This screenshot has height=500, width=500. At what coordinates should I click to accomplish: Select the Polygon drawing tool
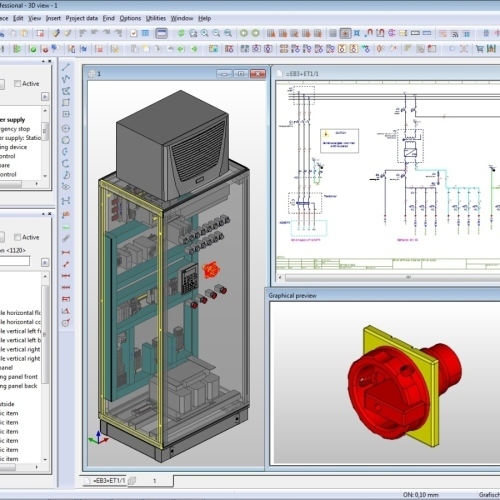tap(66, 91)
